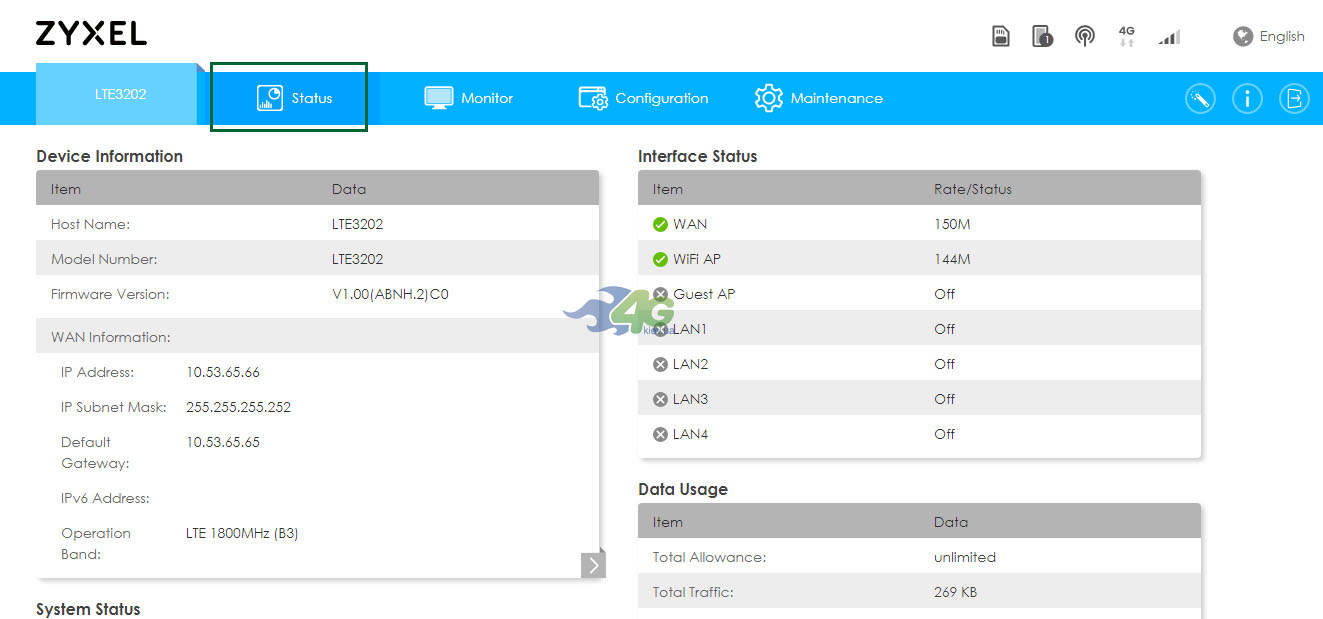Click the WiFi AP green check icon
Image resolution: width=1323 pixels, height=619 pixels.
point(660,260)
